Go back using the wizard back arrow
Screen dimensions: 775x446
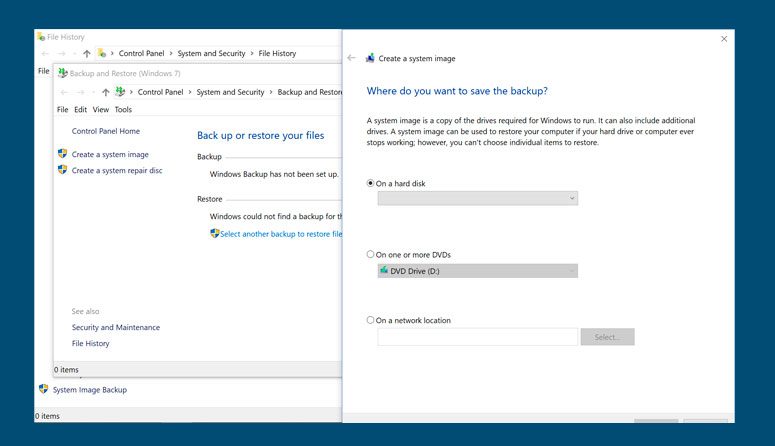click(351, 58)
